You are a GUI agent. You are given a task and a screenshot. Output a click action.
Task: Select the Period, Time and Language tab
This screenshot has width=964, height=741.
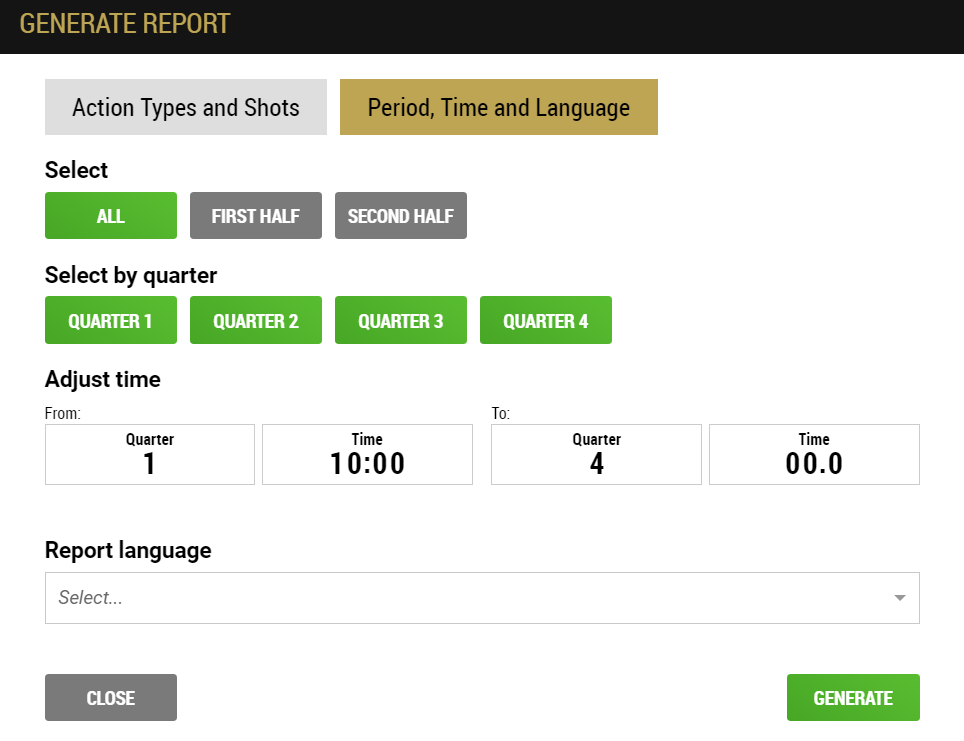coord(499,107)
